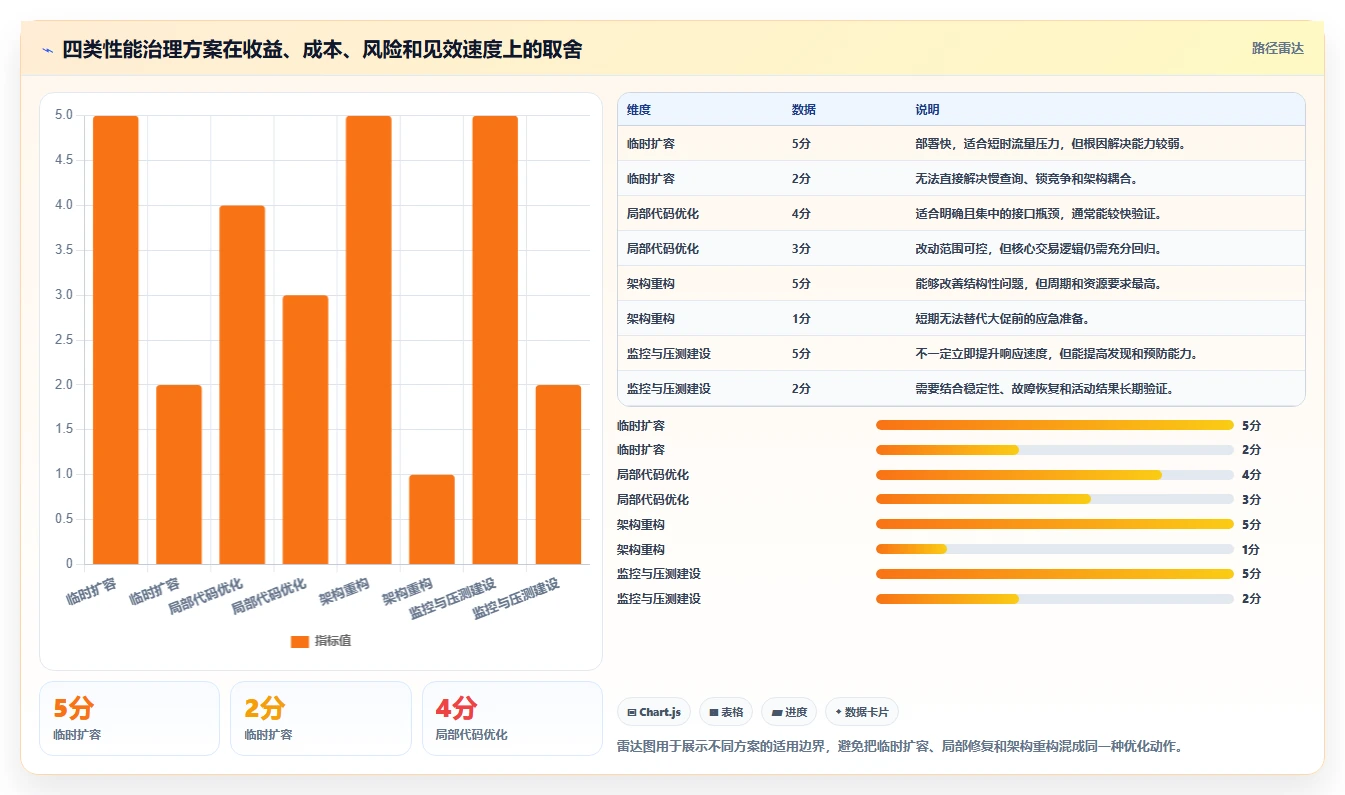Click the 临时扩容 chart bar with value 2
This screenshot has height=795, width=1345.
click(179, 474)
